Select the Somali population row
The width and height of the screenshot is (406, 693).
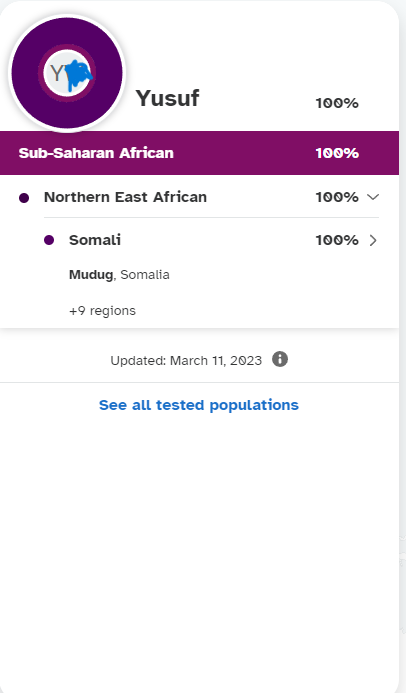[x=211, y=240]
